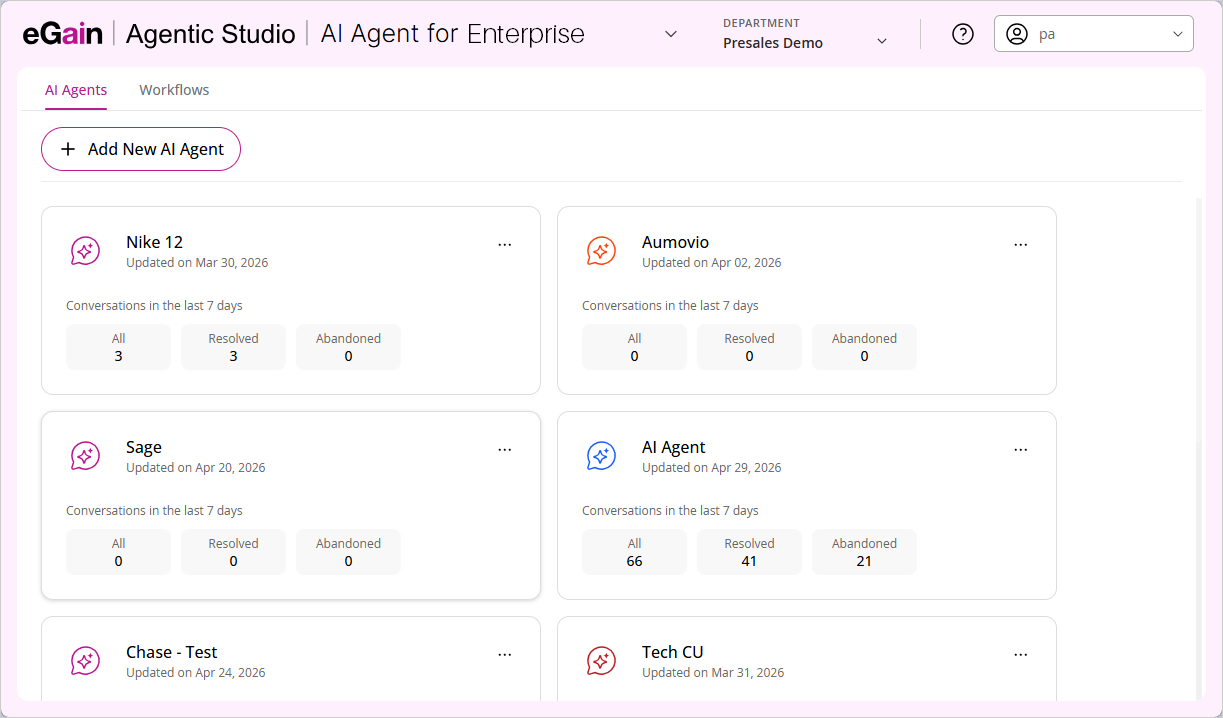This screenshot has width=1223, height=718.
Task: Open the Chase - Test more options menu
Action: pyautogui.click(x=505, y=654)
